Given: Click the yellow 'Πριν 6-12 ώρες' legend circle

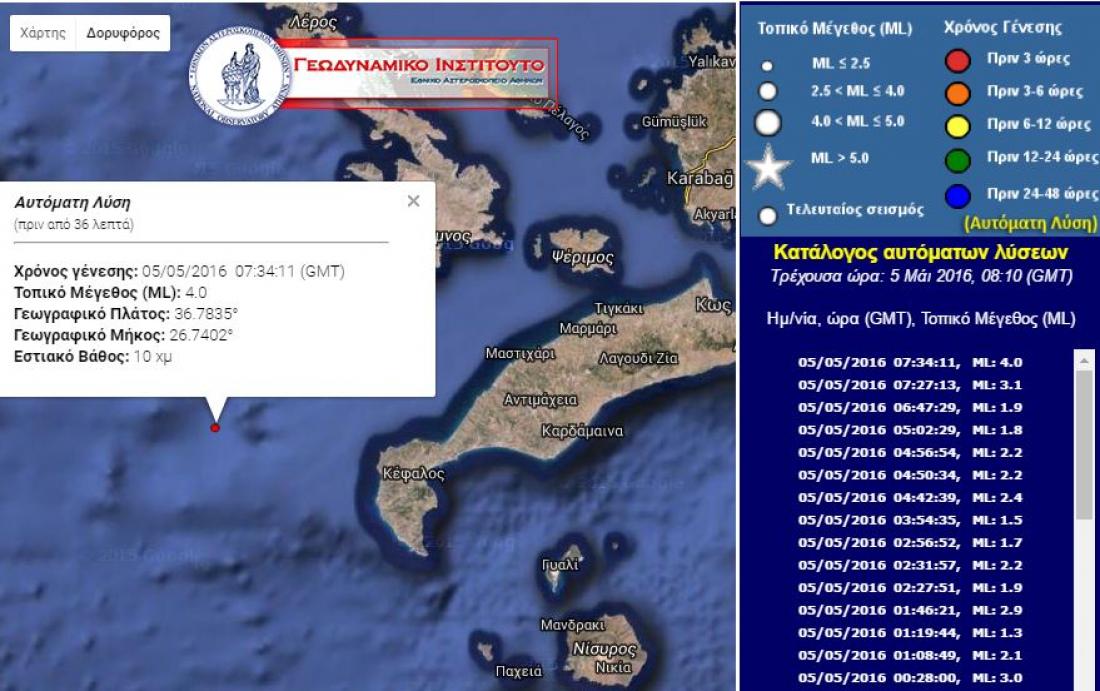Looking at the screenshot, I should (958, 124).
